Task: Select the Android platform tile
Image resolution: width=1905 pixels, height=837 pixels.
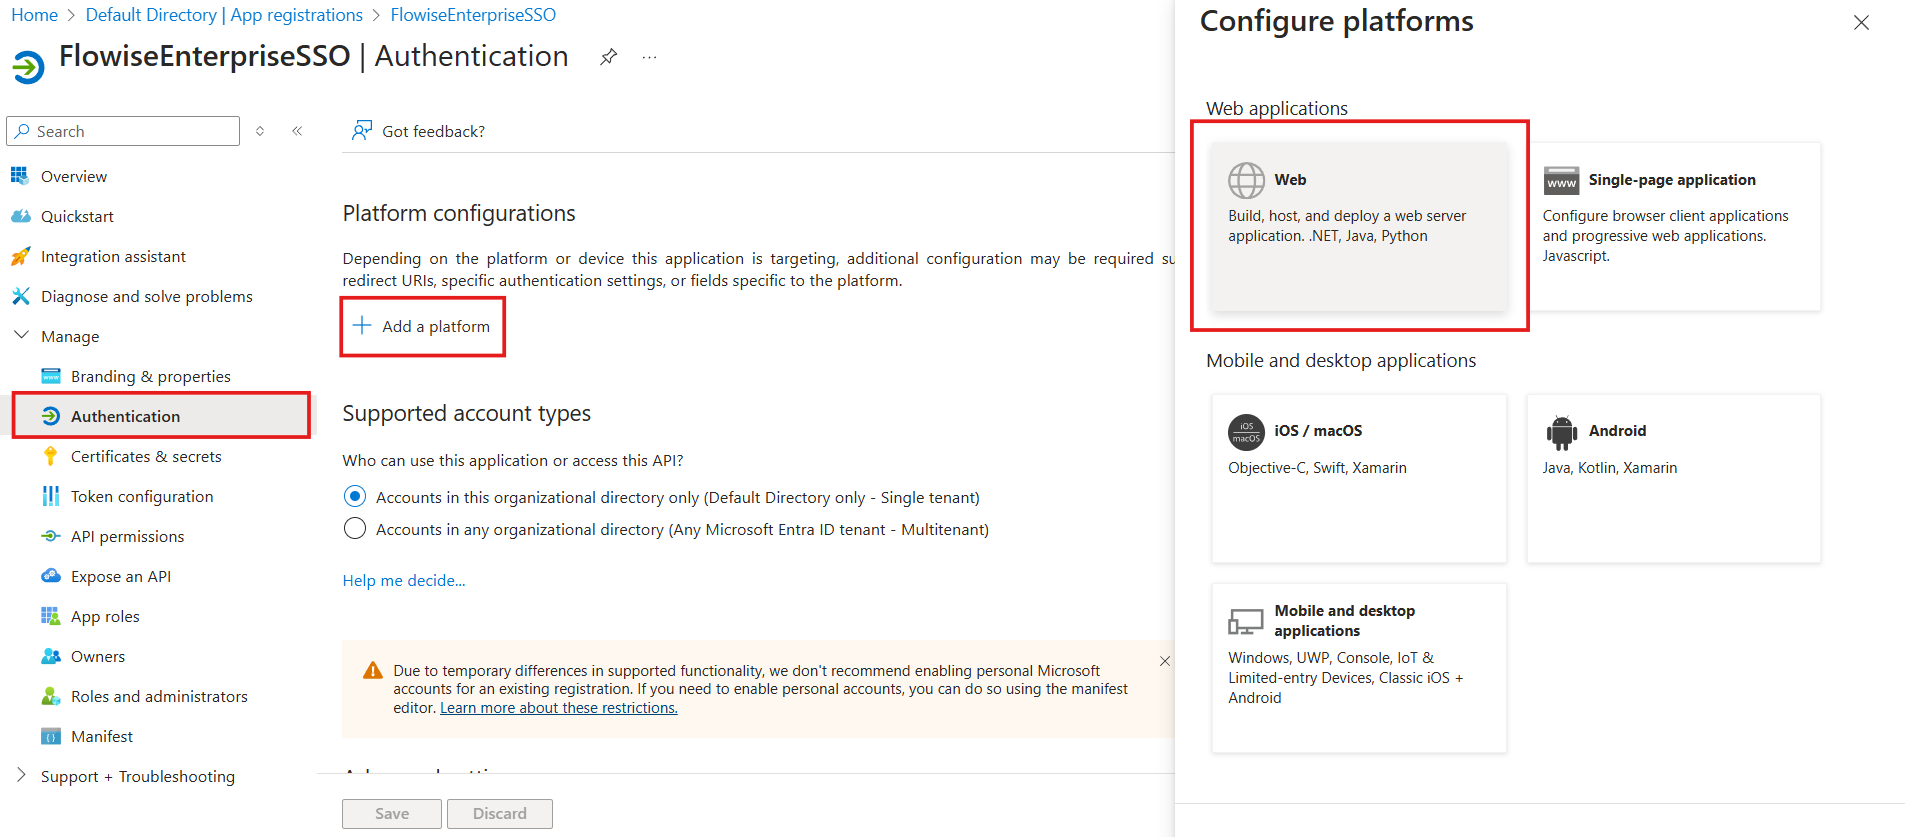Action: pos(1673,478)
